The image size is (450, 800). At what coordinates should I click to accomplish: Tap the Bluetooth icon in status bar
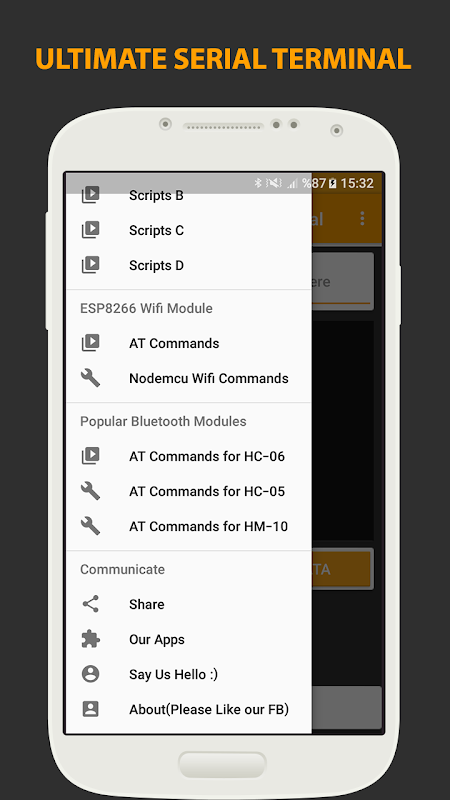pos(258,183)
